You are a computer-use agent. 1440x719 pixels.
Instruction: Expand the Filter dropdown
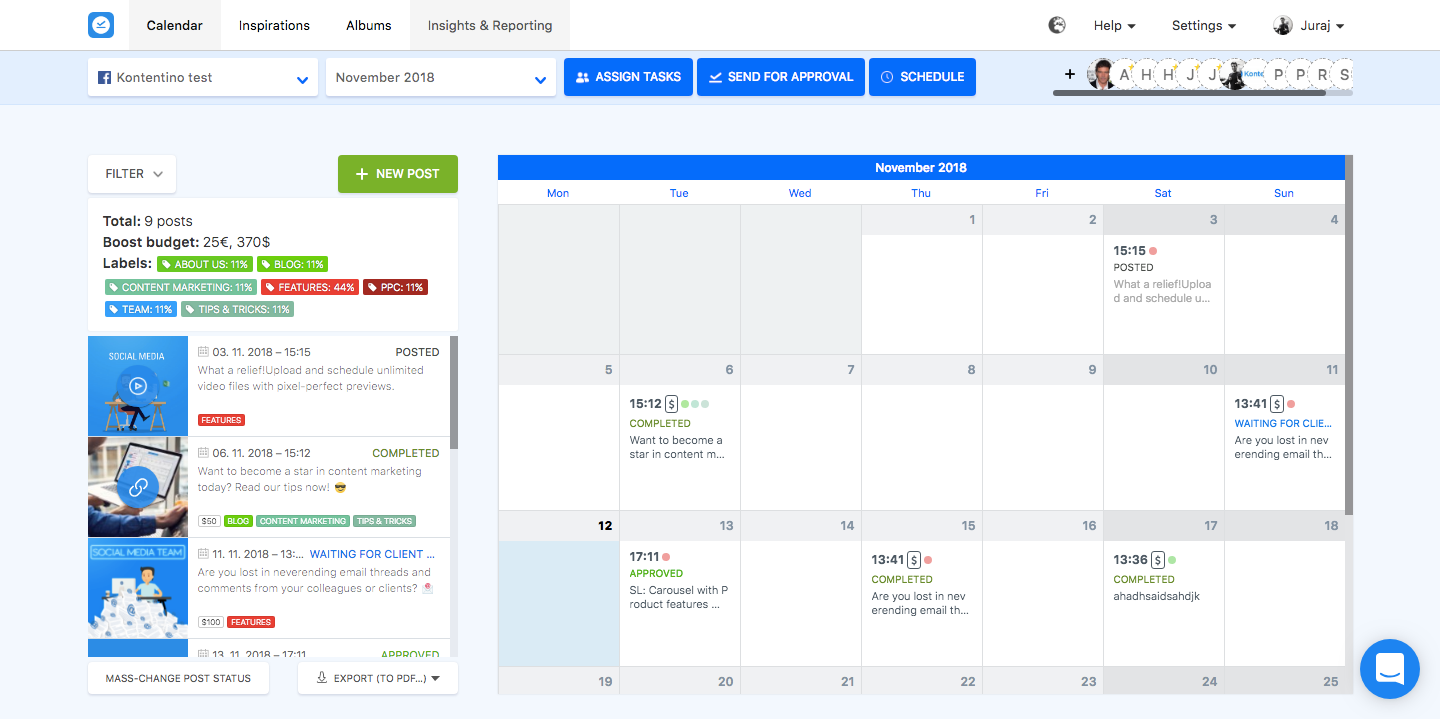pos(133,174)
